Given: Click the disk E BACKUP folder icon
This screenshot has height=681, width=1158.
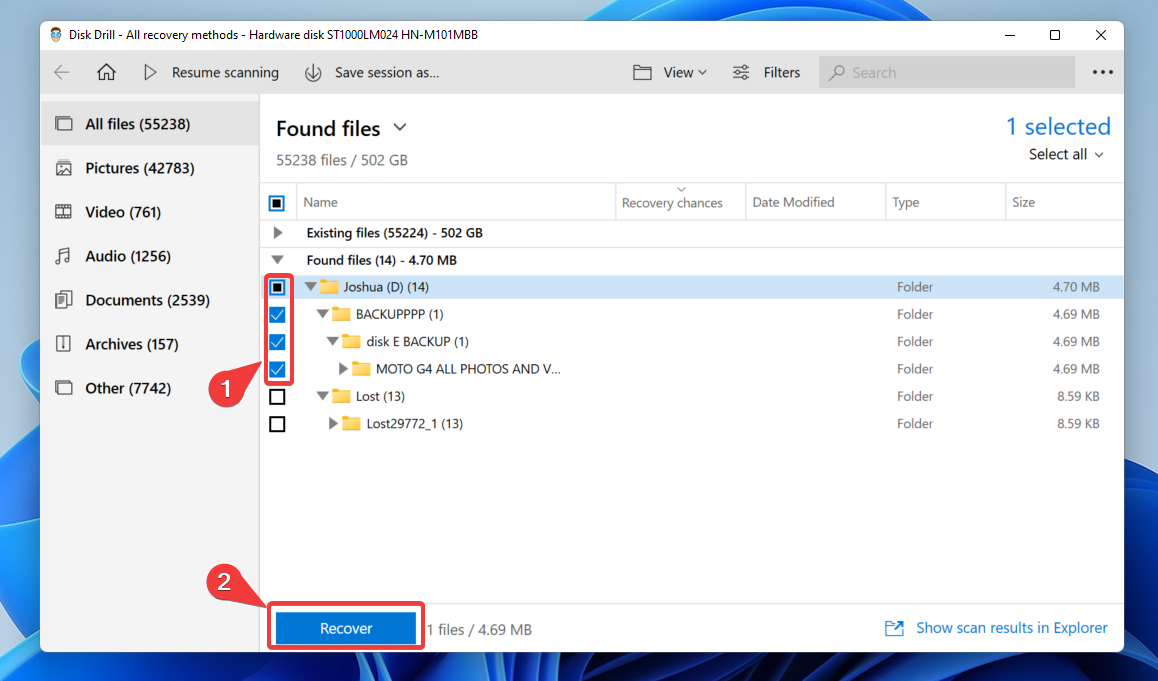Looking at the screenshot, I should pyautogui.click(x=352, y=341).
